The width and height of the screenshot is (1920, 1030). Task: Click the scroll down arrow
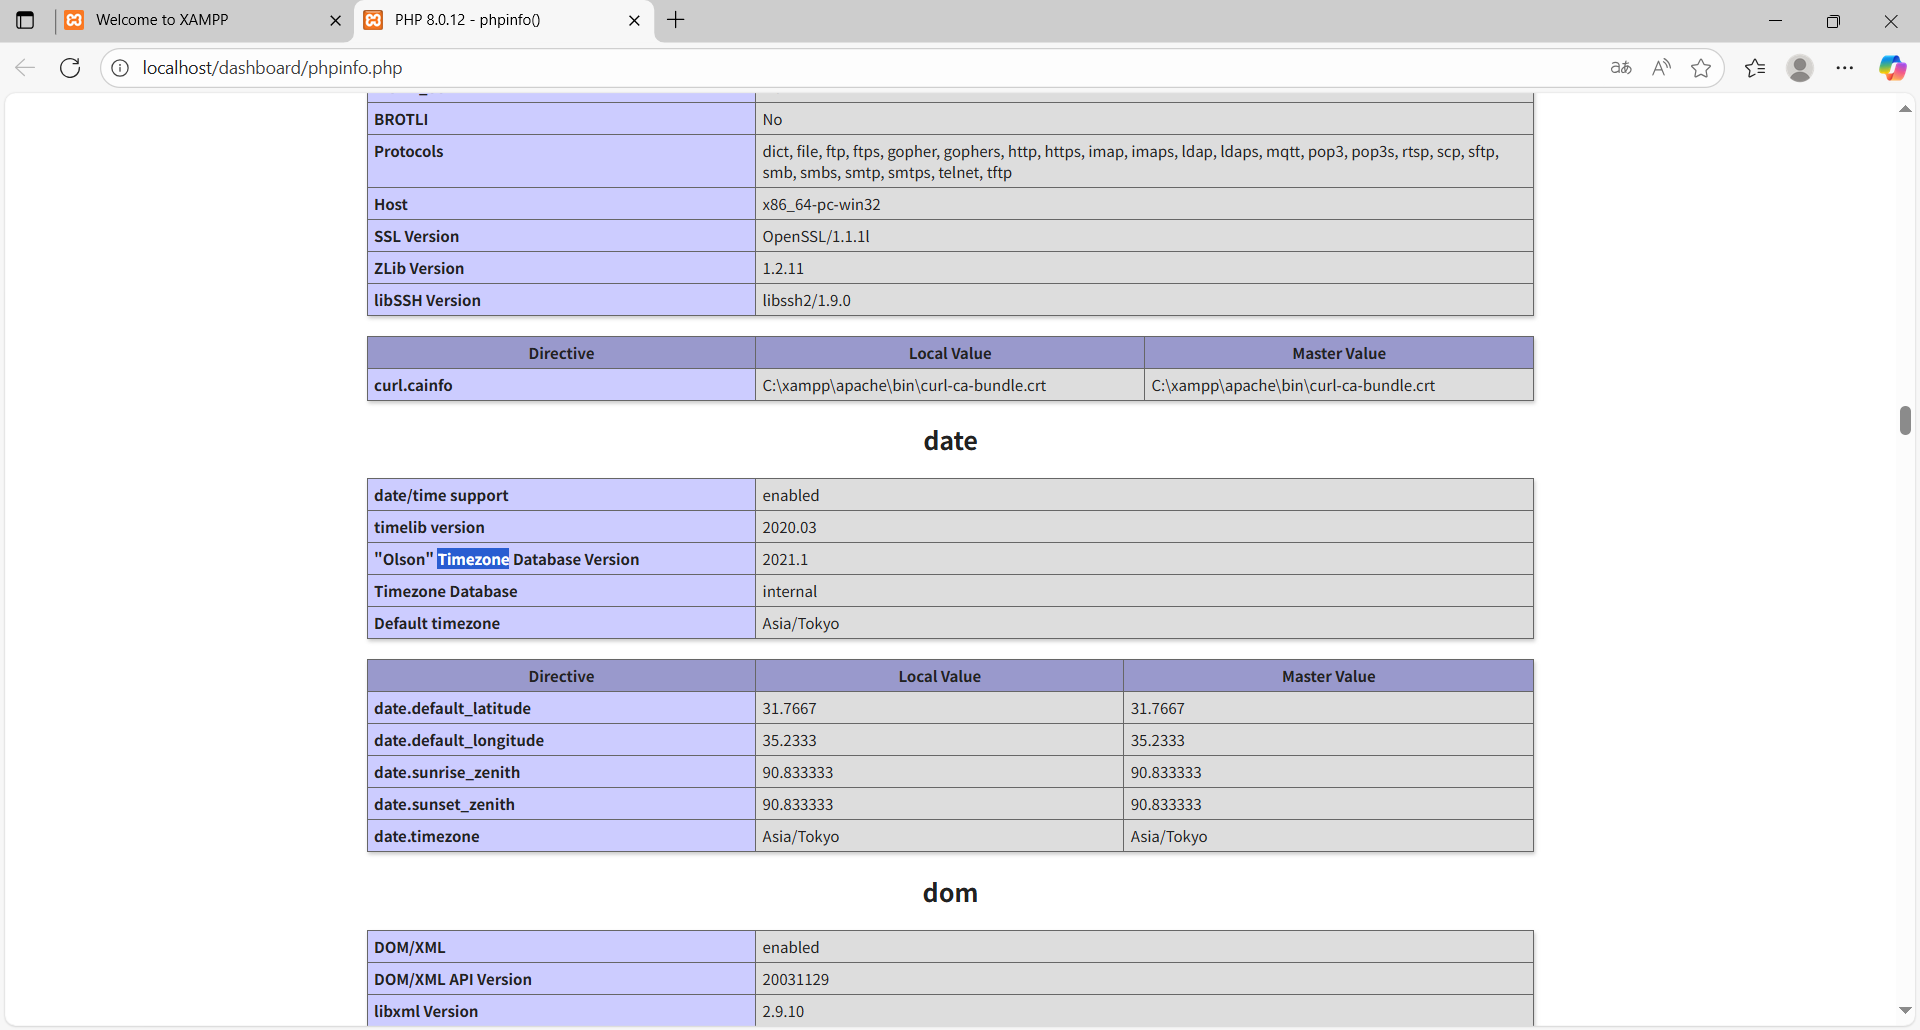tap(1905, 1011)
